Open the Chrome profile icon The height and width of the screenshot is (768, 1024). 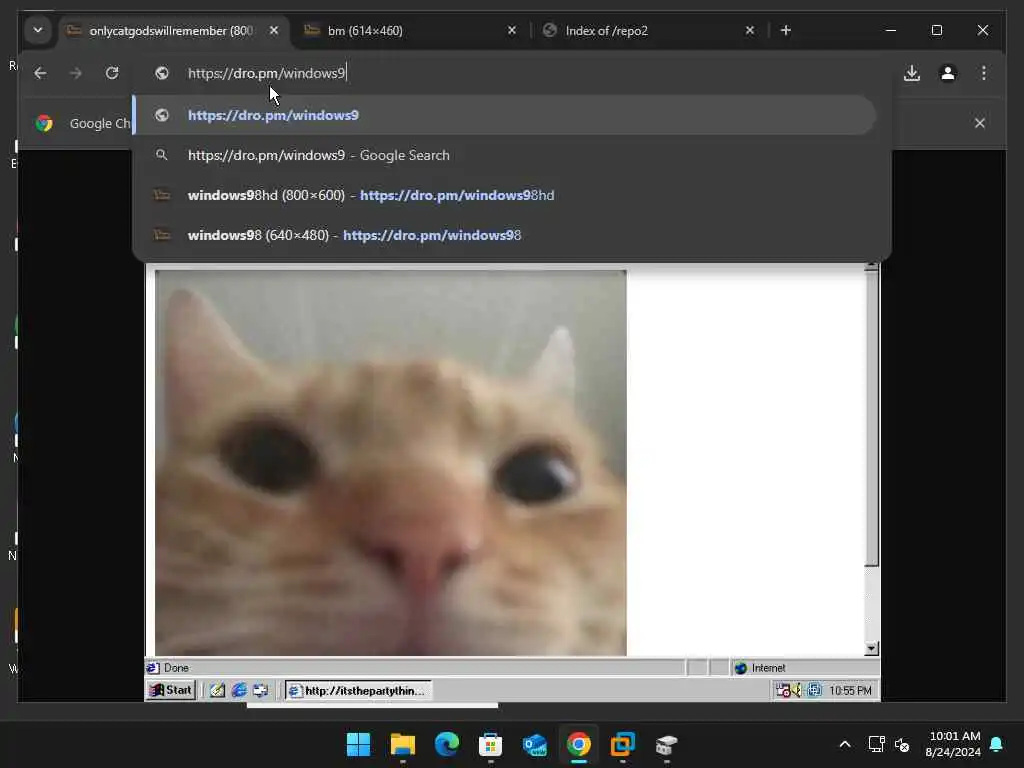point(948,73)
